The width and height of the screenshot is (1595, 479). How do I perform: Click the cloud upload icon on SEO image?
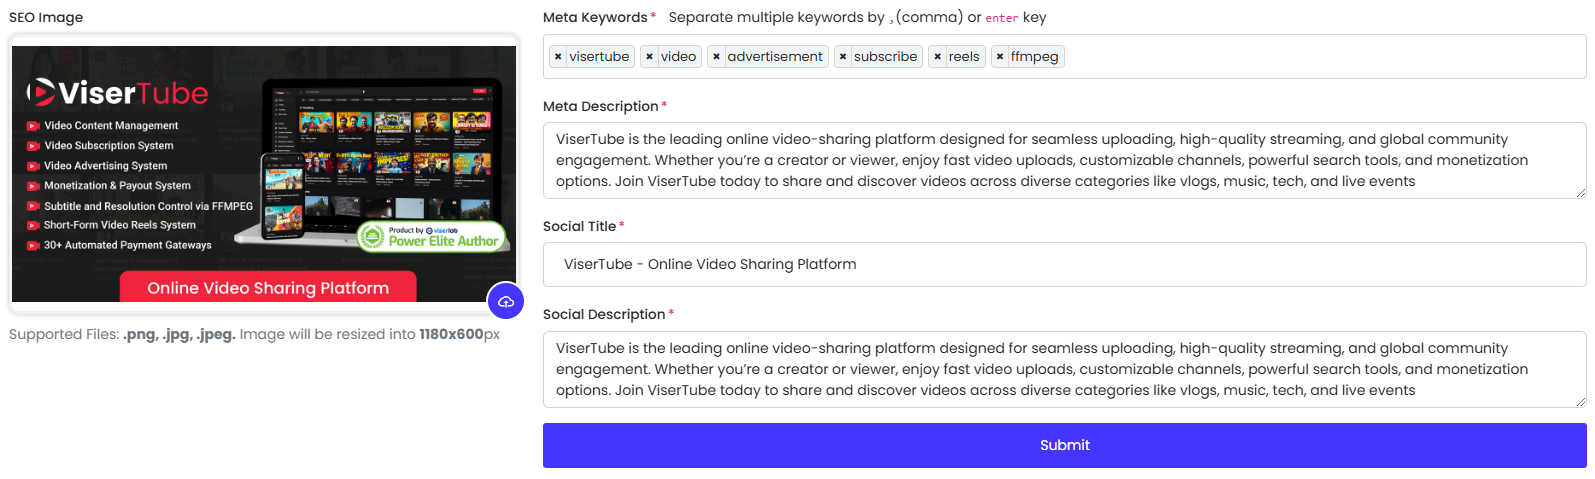[x=506, y=301]
